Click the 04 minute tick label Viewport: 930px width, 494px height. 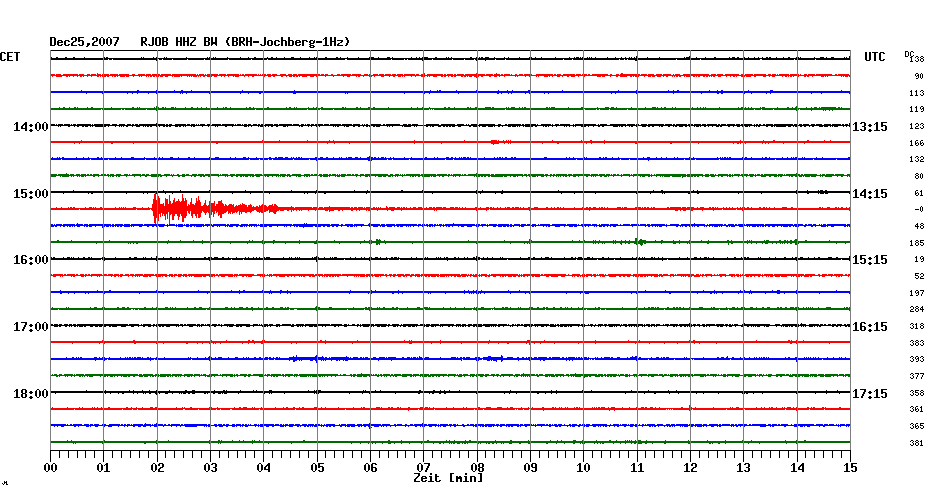pyautogui.click(x=264, y=468)
